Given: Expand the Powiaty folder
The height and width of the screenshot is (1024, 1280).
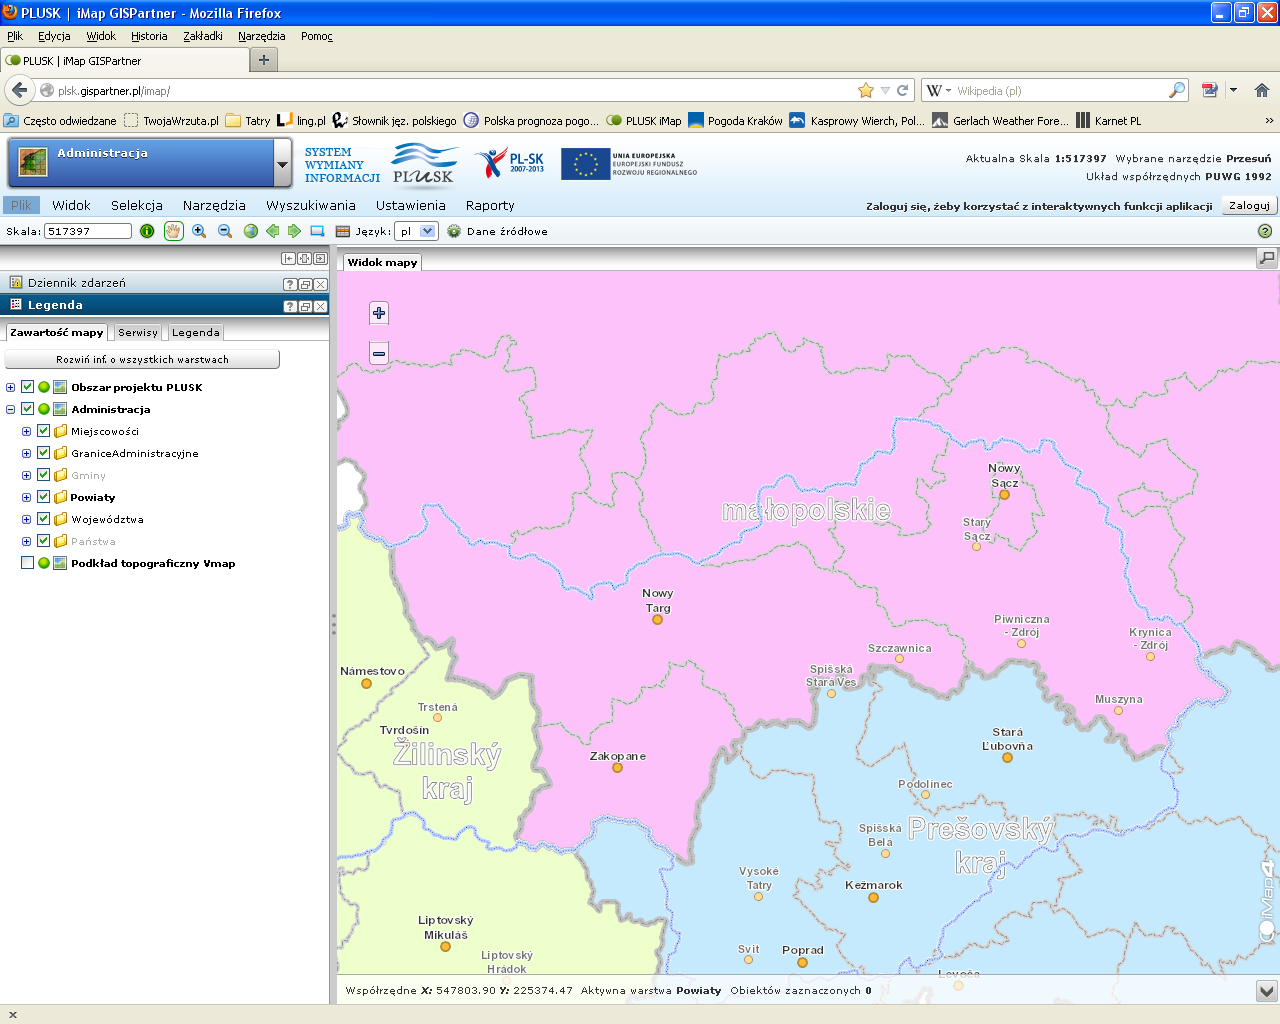Looking at the screenshot, I should (x=27, y=497).
